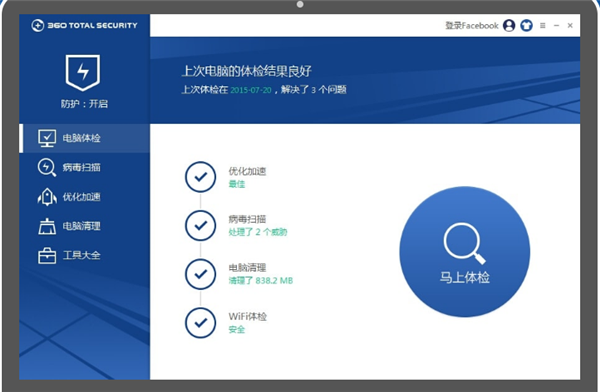This screenshot has height=392, width=600.
Task: Click the 最佳 status text
Action: pos(237,184)
